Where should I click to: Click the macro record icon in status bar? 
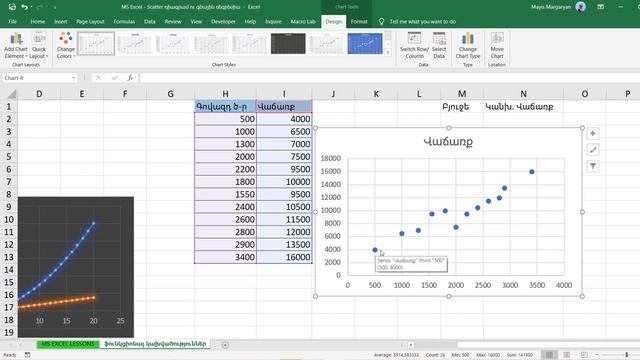tap(27, 355)
